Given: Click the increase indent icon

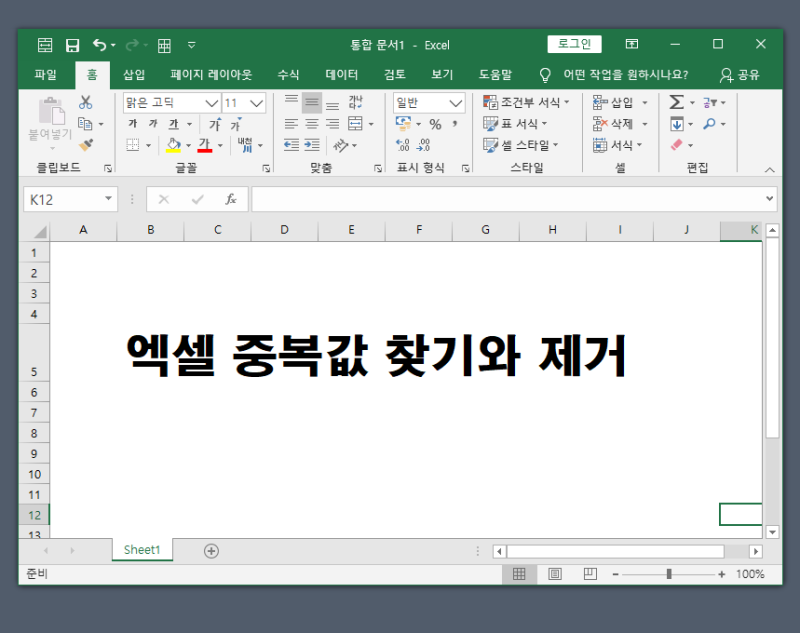Looking at the screenshot, I should click(x=313, y=145).
